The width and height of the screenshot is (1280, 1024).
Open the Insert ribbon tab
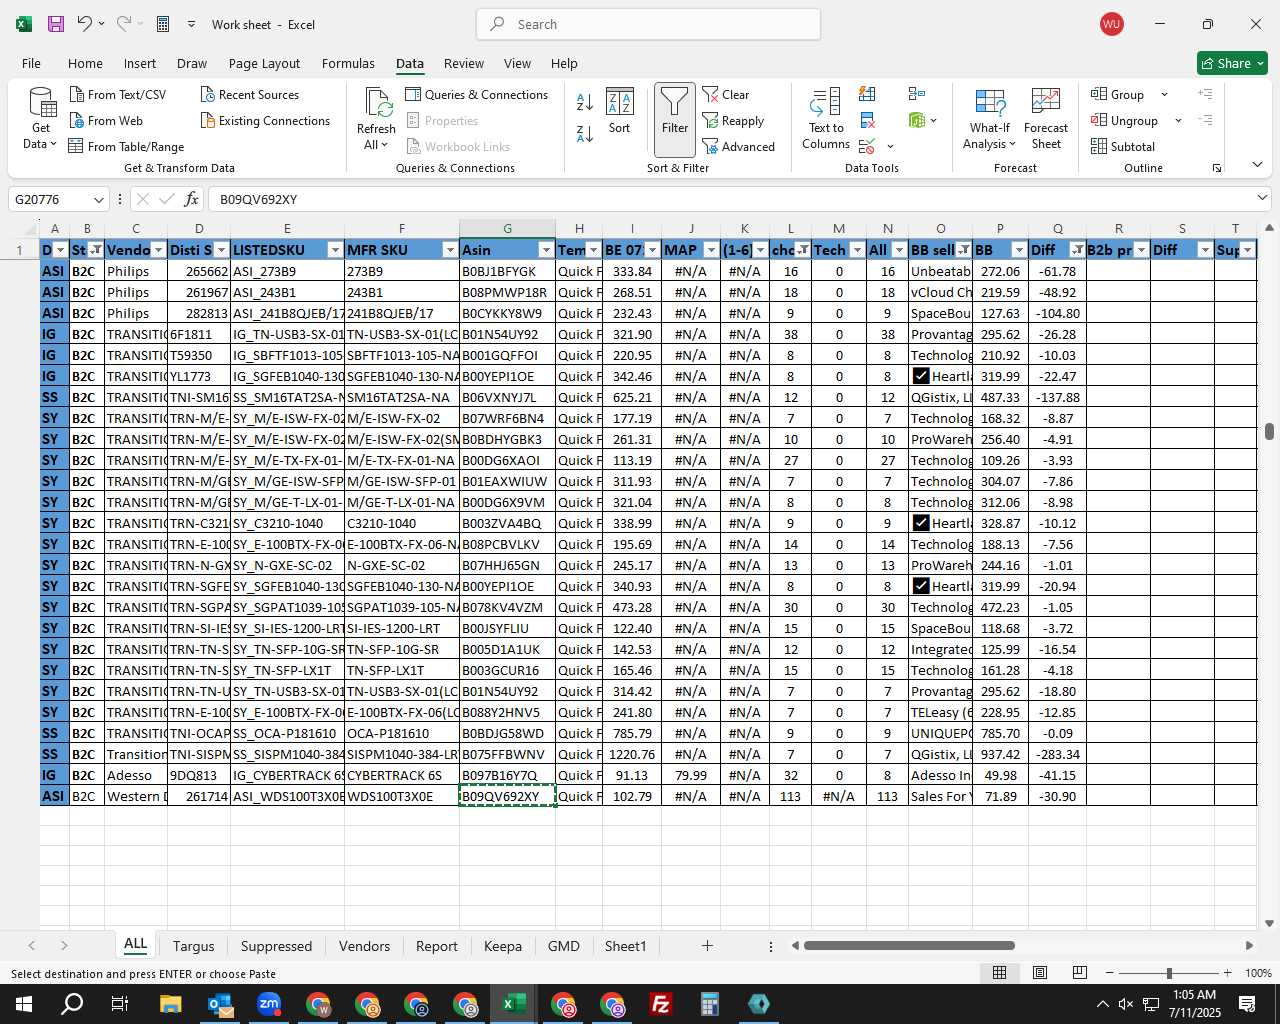(140, 63)
